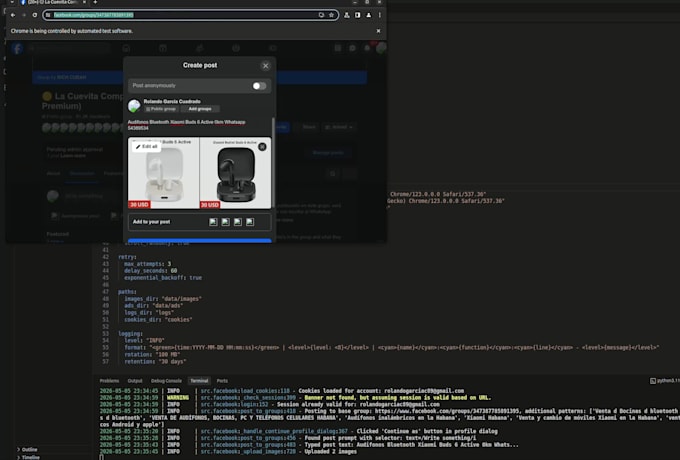
Task: Open Facebook account avatar at top right
Action: [381, 48]
